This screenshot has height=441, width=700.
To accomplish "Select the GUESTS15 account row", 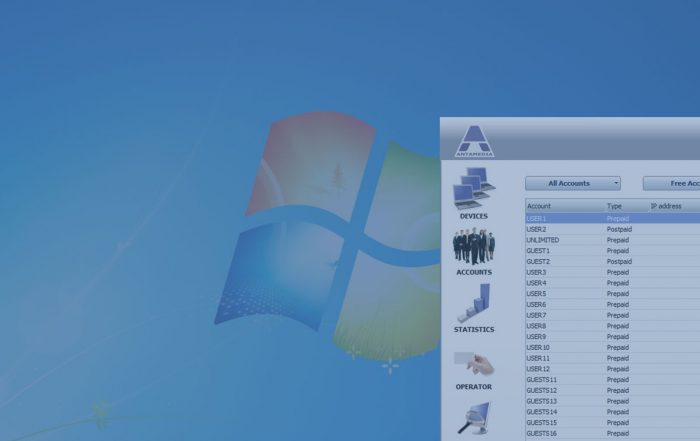I will pyautogui.click(x=612, y=423).
